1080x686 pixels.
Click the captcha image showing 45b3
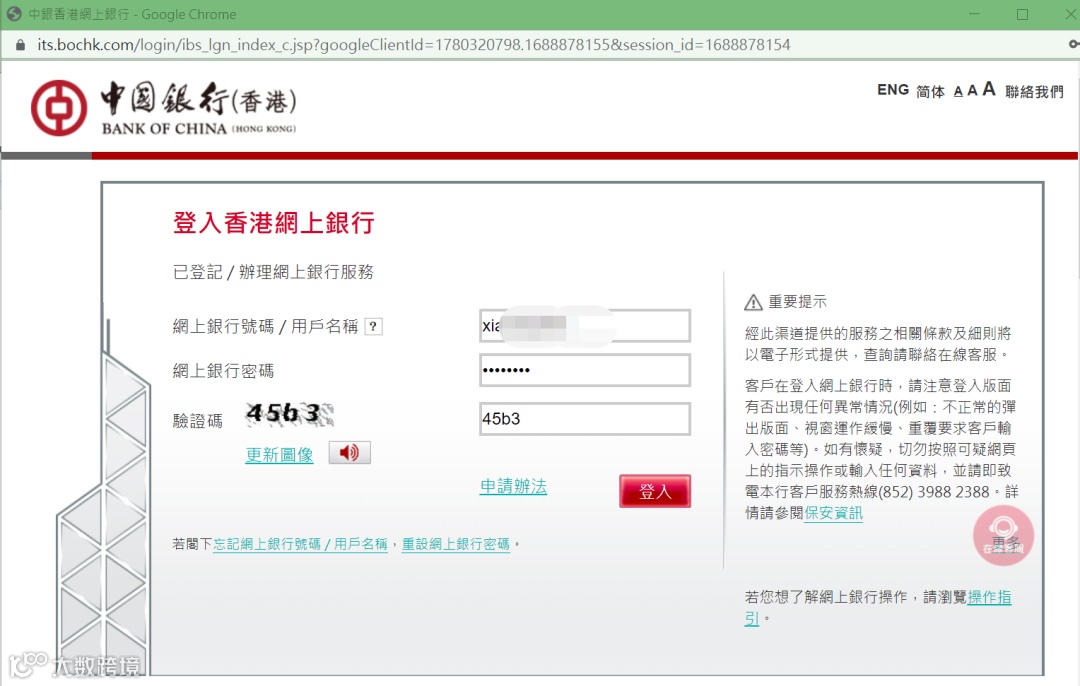(x=289, y=413)
